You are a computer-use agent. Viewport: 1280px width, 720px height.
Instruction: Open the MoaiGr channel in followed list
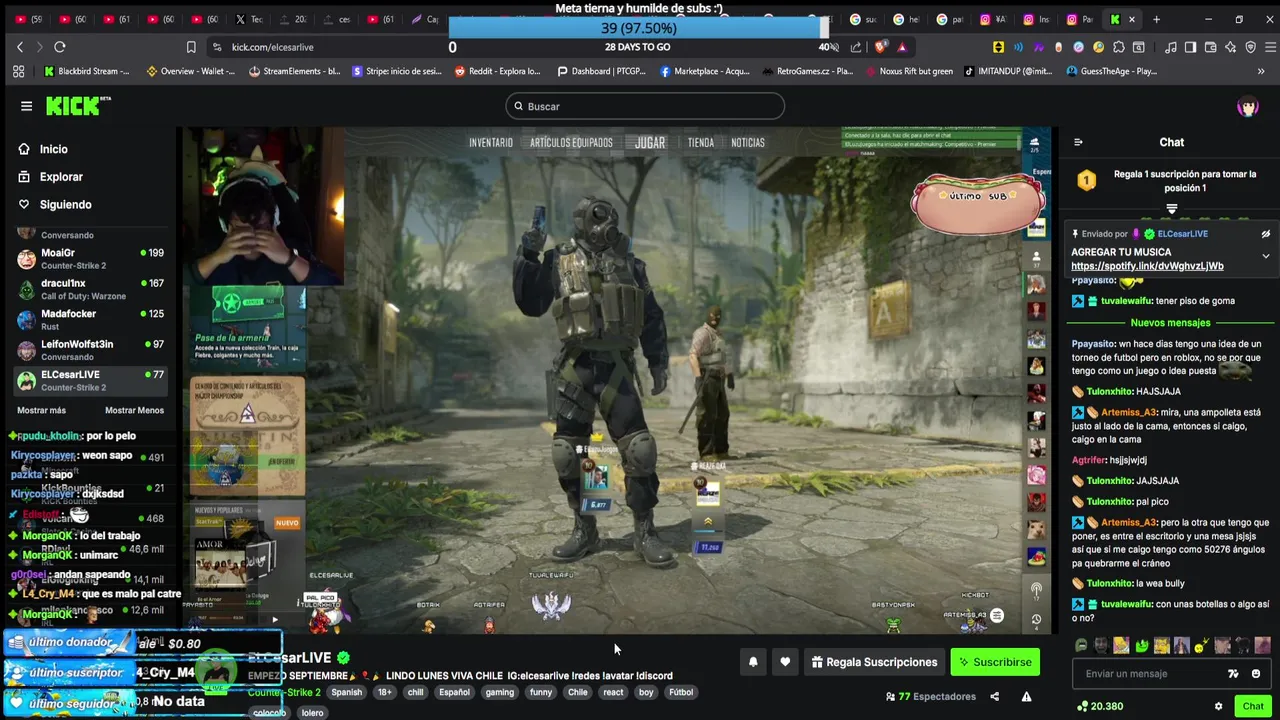pos(90,259)
